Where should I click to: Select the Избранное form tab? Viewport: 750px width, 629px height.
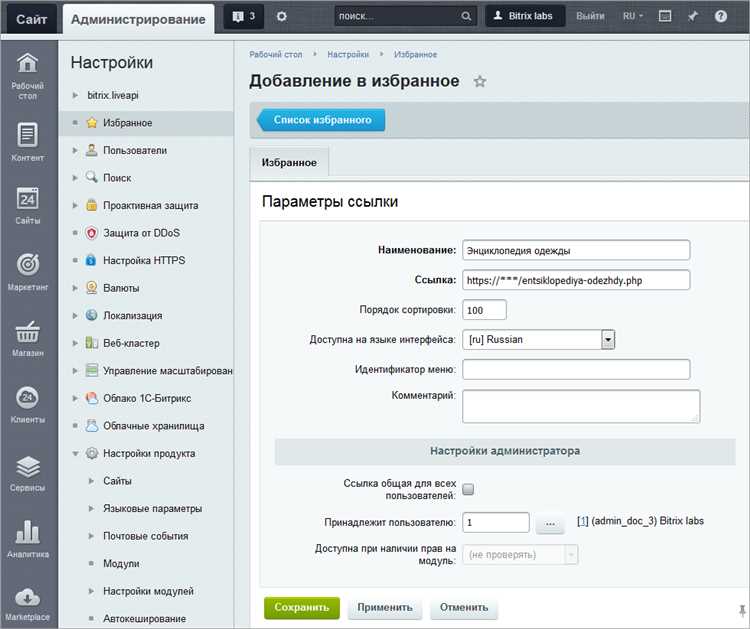point(289,163)
